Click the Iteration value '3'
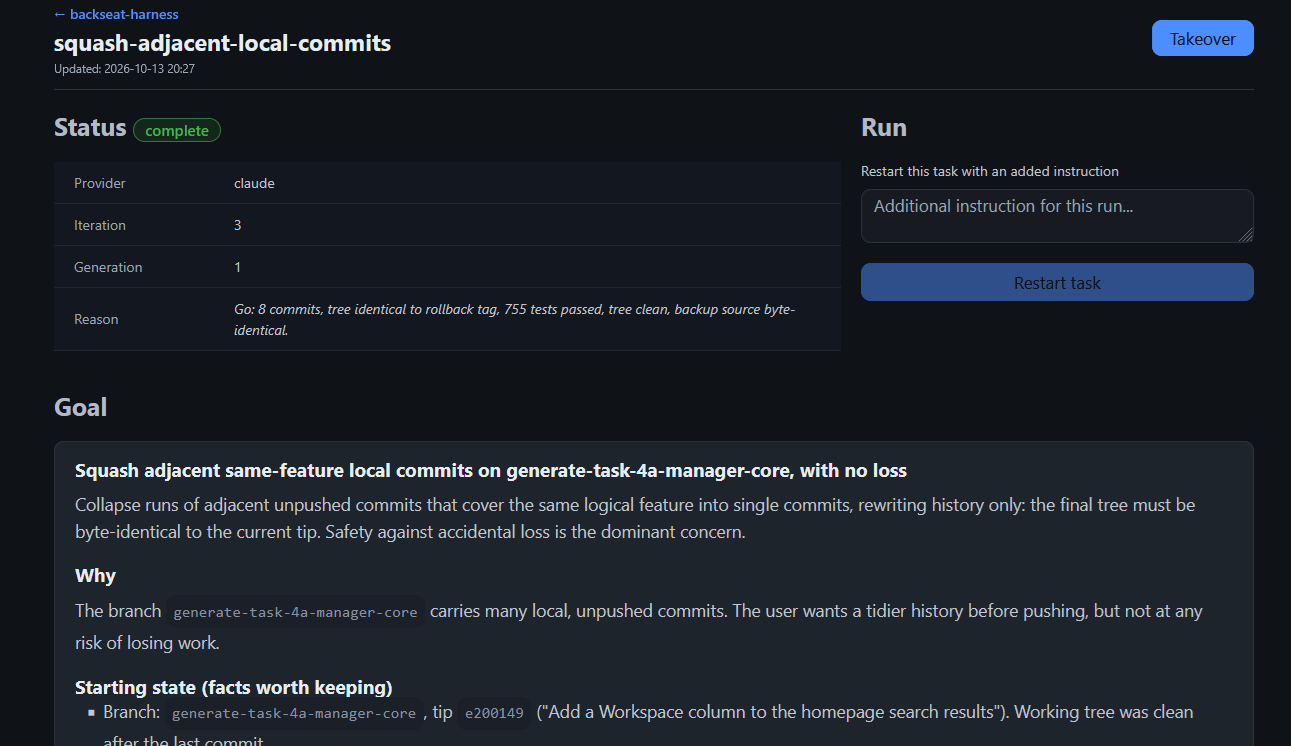1291x746 pixels. click(x=238, y=225)
